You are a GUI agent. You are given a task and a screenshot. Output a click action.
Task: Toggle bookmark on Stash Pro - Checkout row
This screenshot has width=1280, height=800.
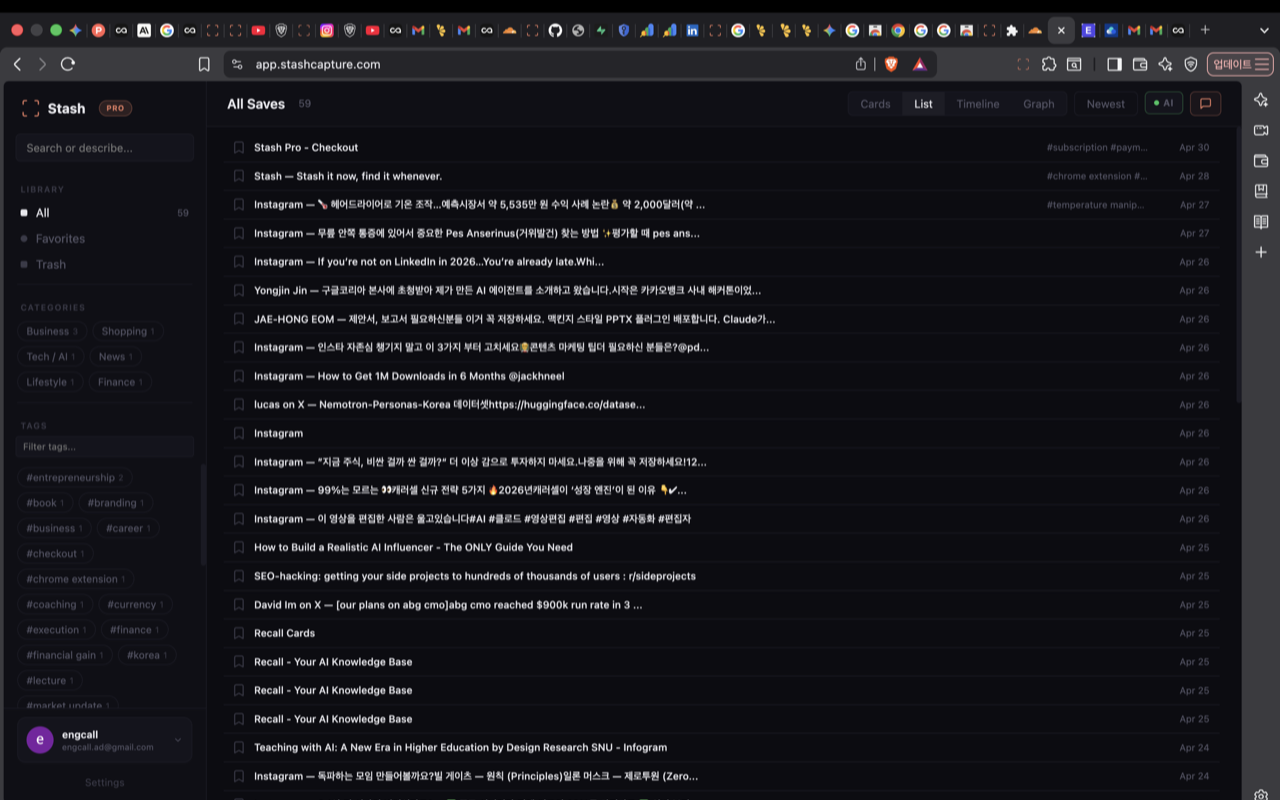tap(239, 147)
